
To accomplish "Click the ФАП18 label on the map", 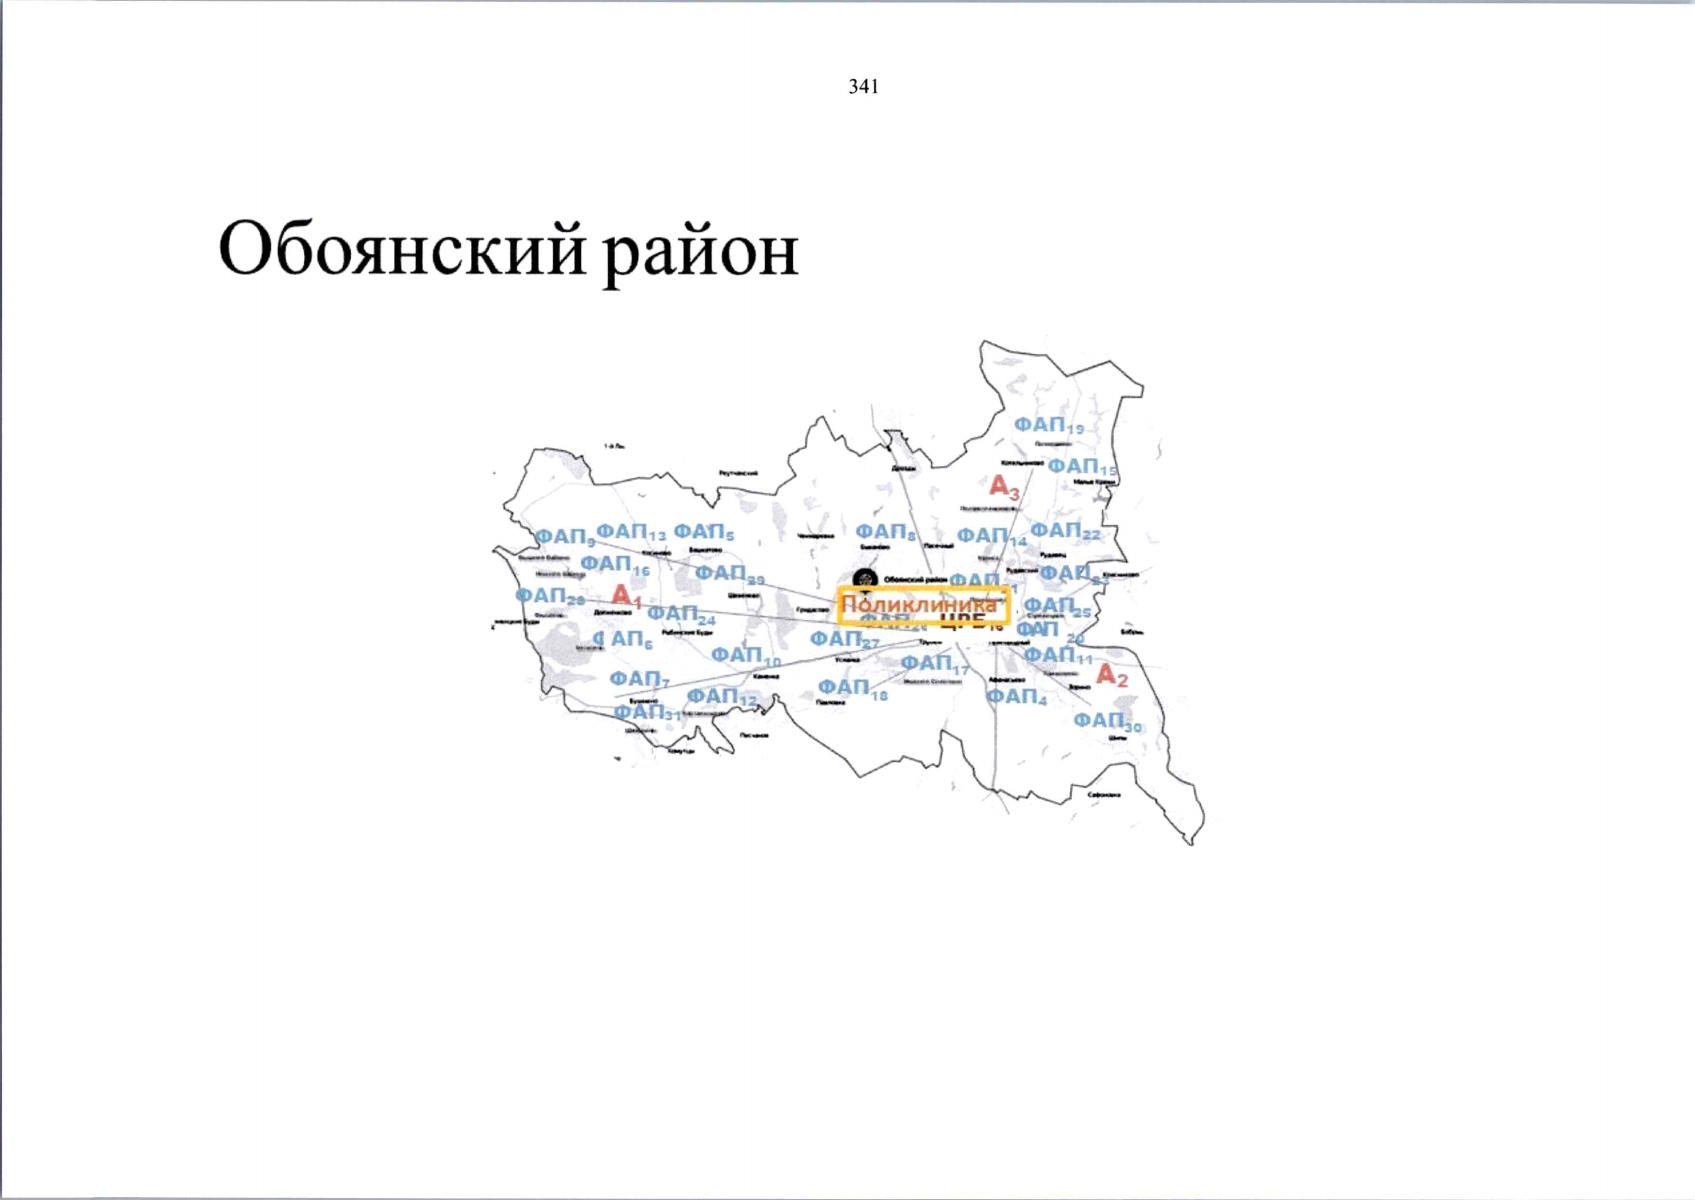I will 853,689.
